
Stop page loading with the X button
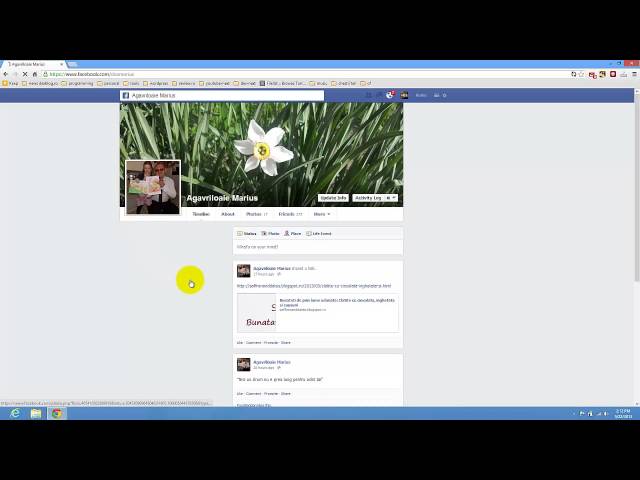pyautogui.click(x=24, y=74)
